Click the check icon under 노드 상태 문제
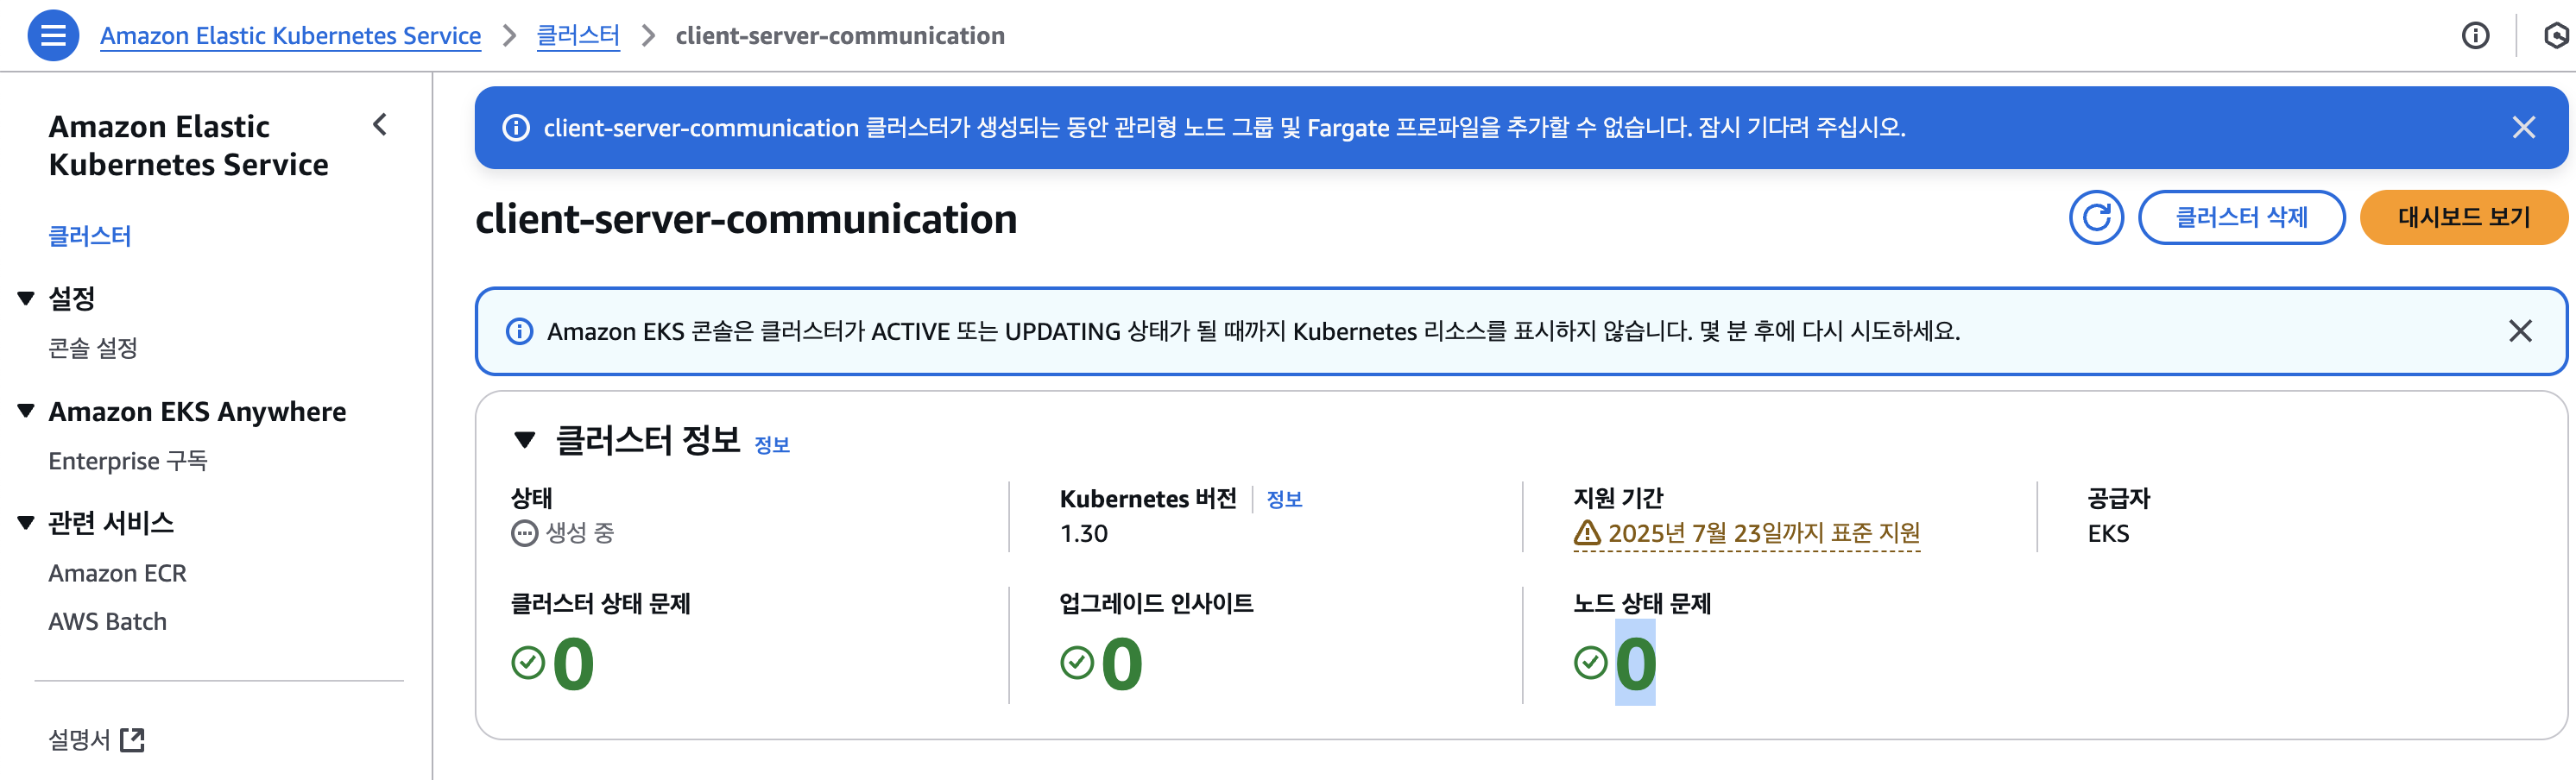Screen dimensions: 2576x780 pyautogui.click(x=1590, y=662)
